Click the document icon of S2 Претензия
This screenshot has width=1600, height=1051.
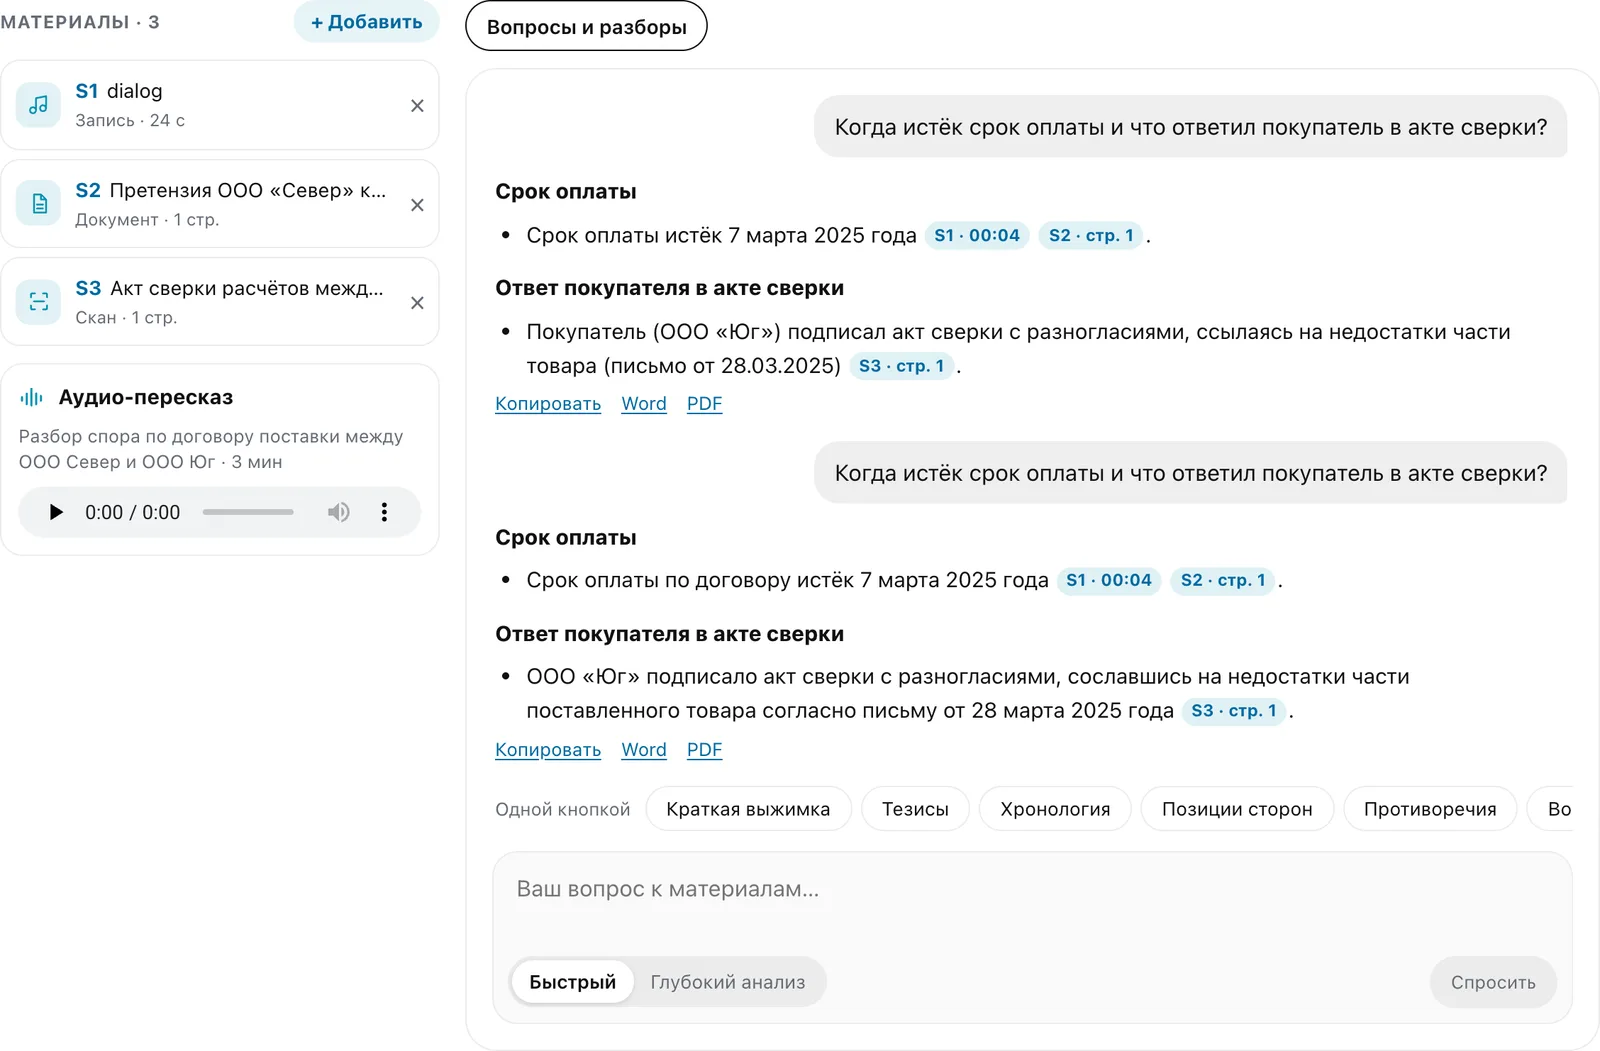point(39,204)
